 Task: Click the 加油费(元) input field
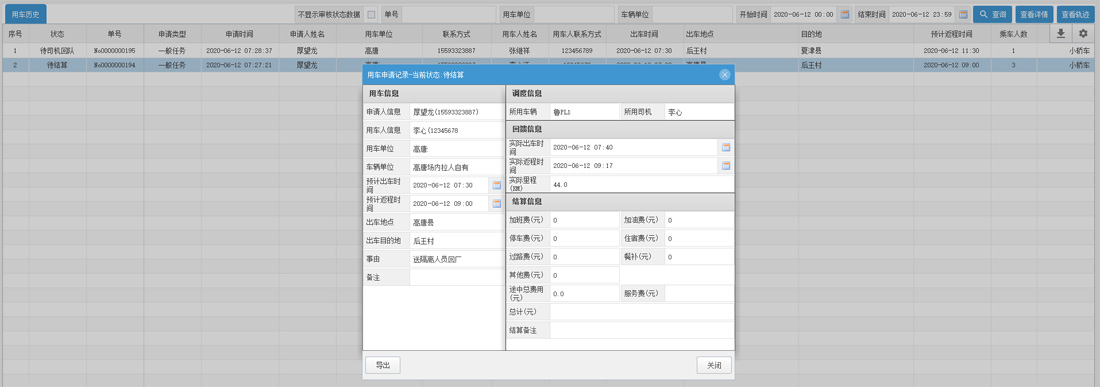click(699, 220)
